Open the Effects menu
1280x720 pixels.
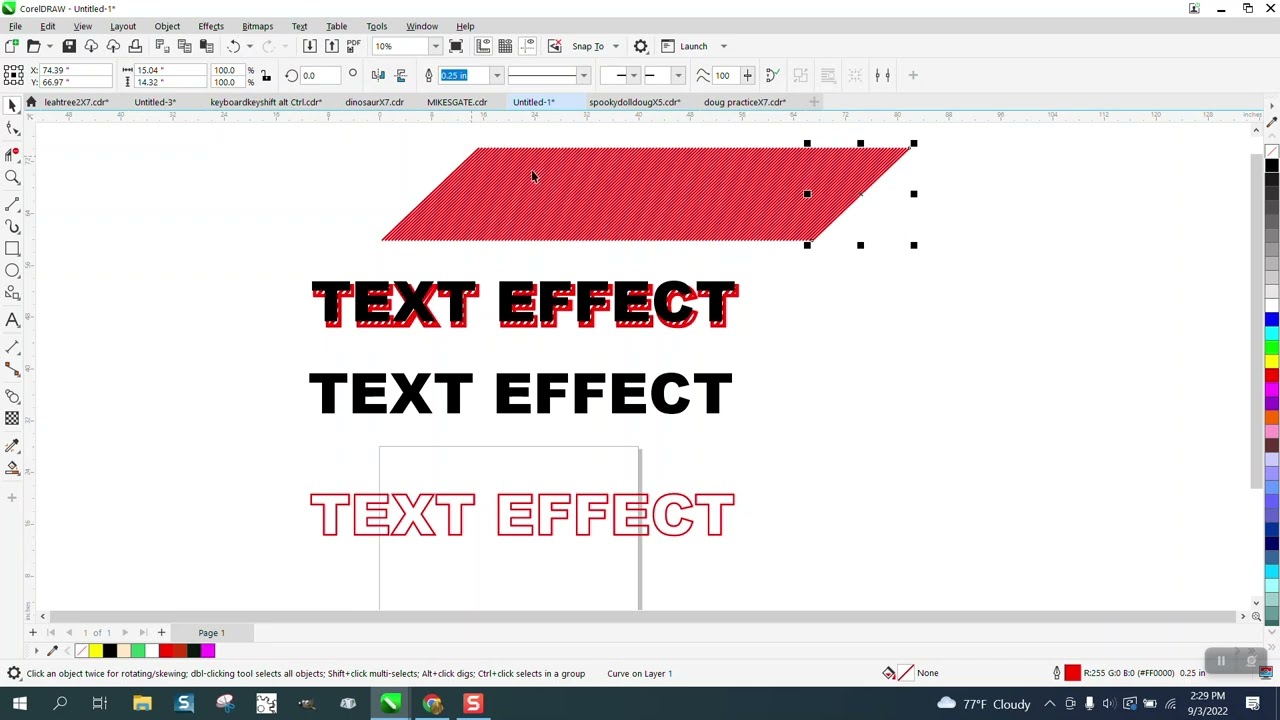coord(211,26)
